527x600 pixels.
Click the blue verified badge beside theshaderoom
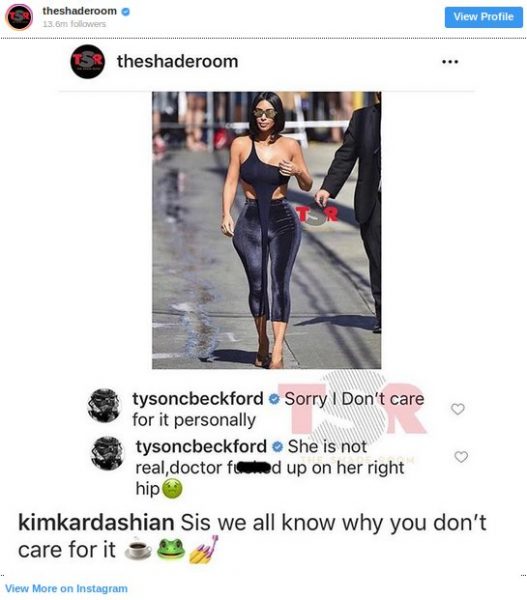click(x=126, y=12)
